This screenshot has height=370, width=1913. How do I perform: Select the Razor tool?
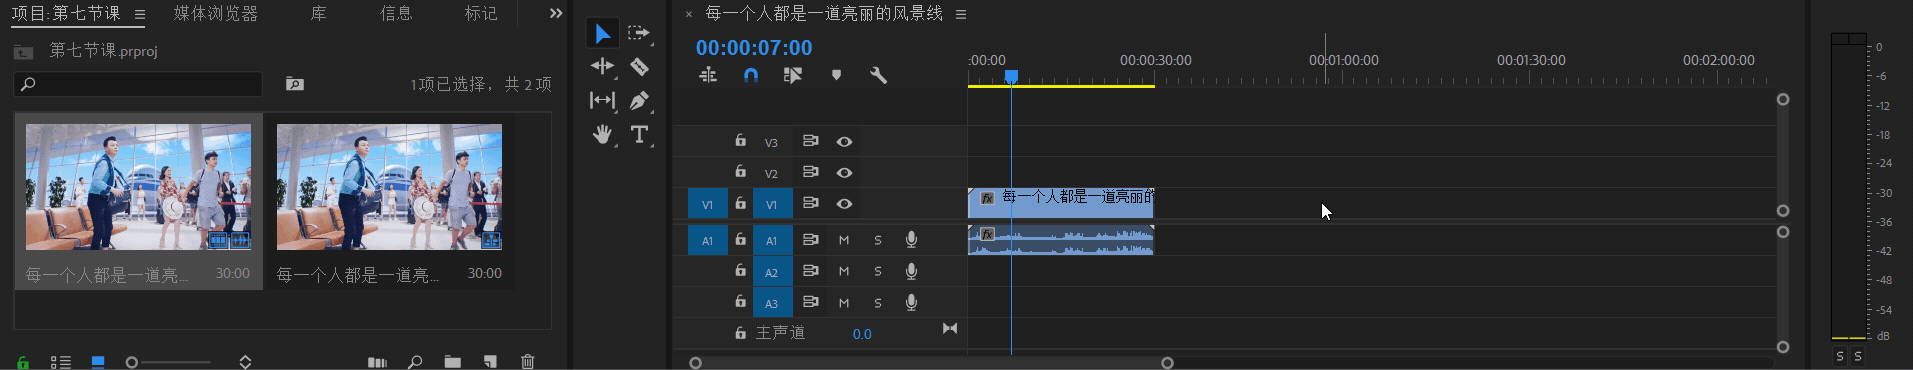click(639, 67)
